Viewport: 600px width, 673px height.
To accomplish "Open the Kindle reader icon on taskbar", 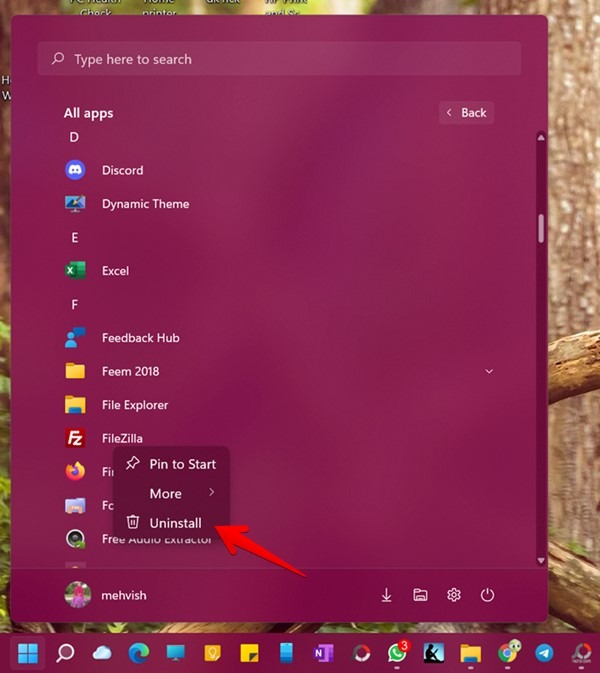I will tap(434, 653).
